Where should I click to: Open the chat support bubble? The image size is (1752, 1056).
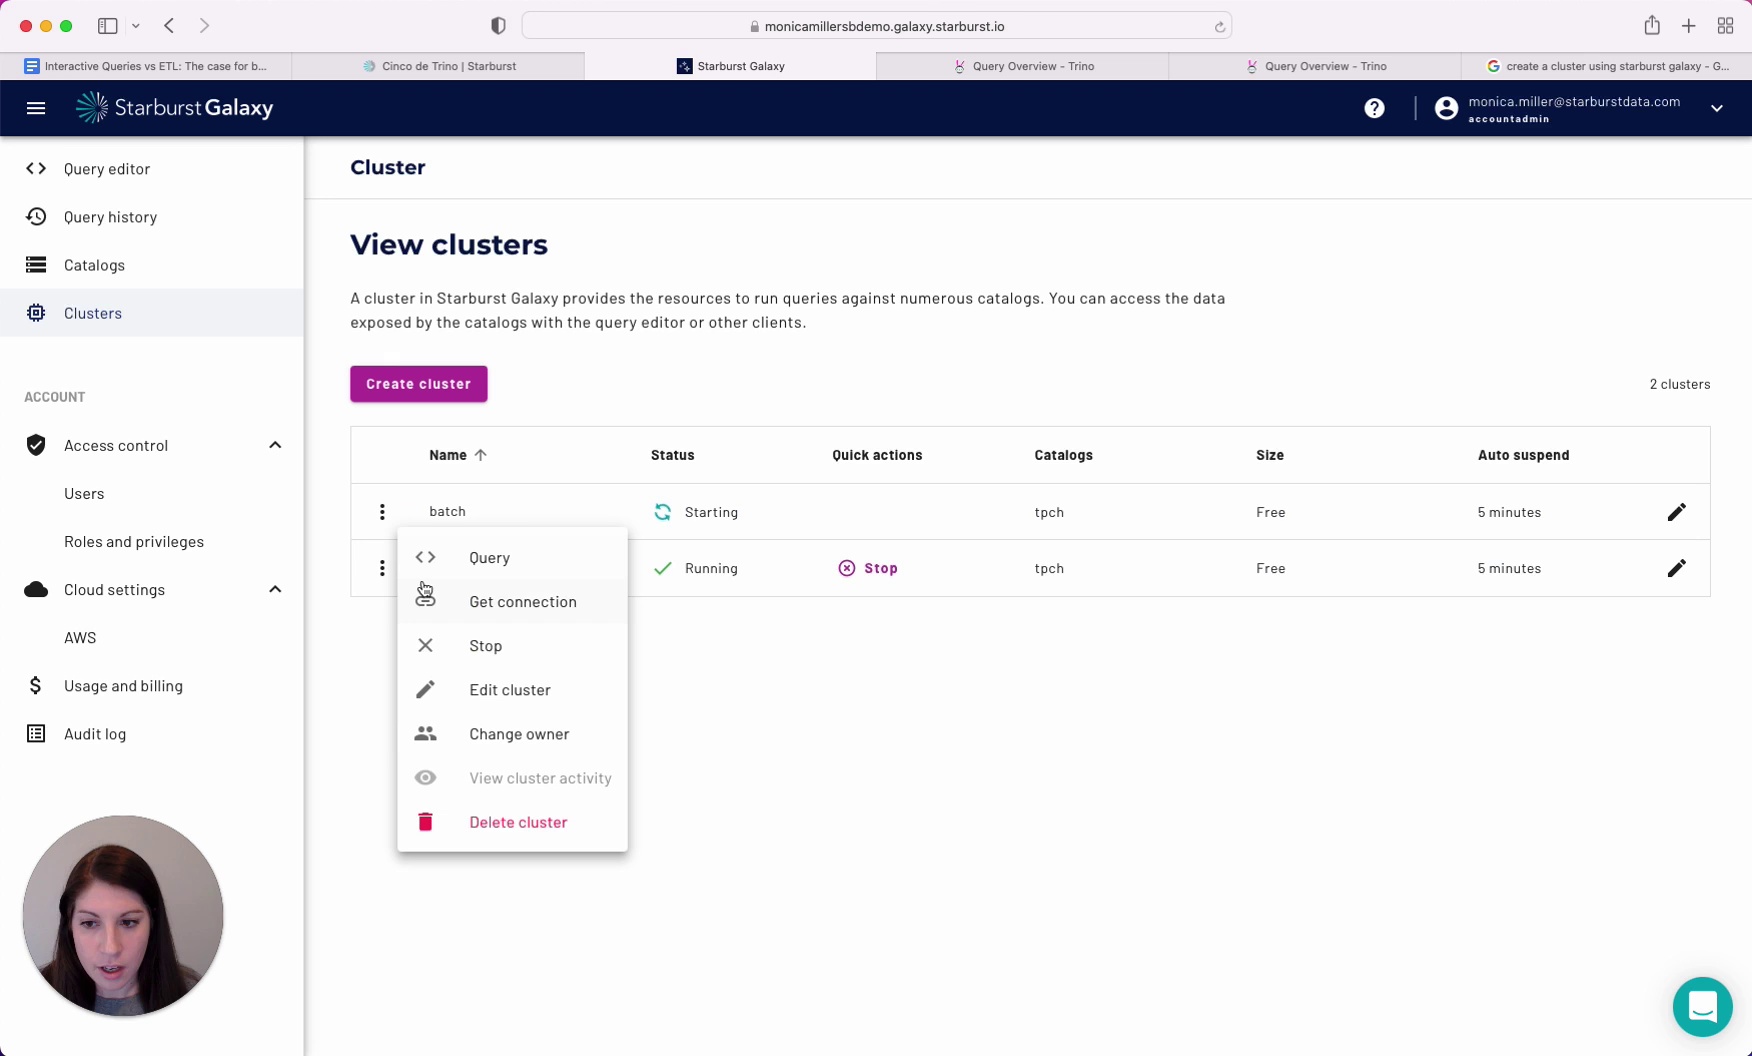(x=1702, y=1006)
